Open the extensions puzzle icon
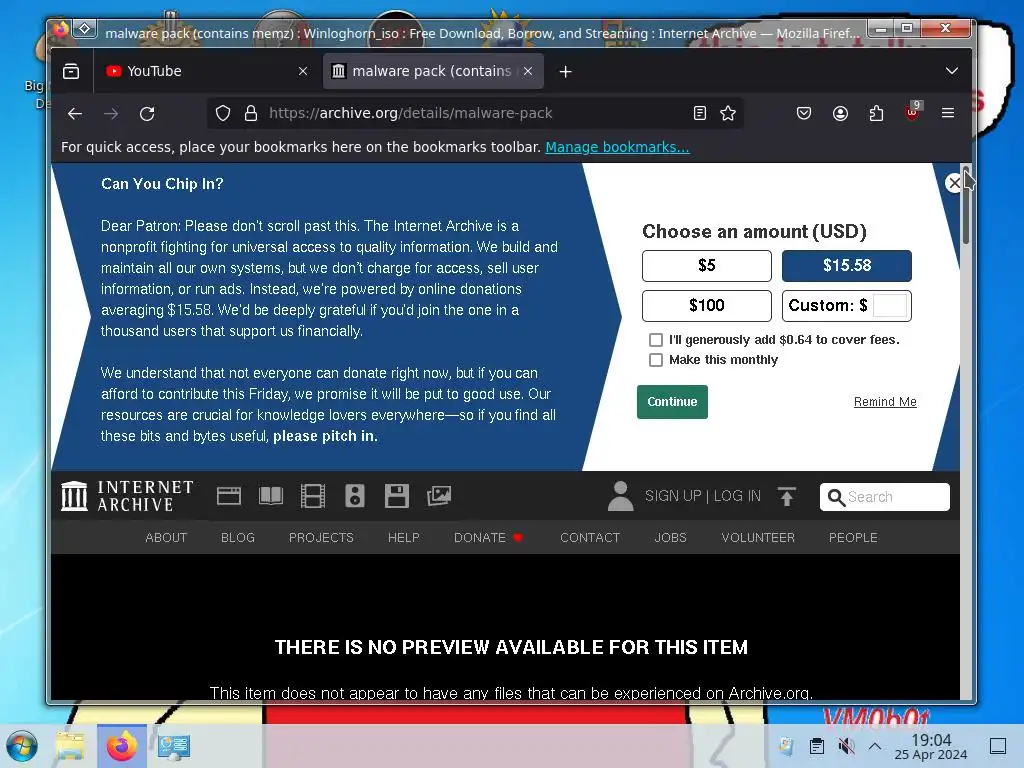 pyautogui.click(x=876, y=114)
